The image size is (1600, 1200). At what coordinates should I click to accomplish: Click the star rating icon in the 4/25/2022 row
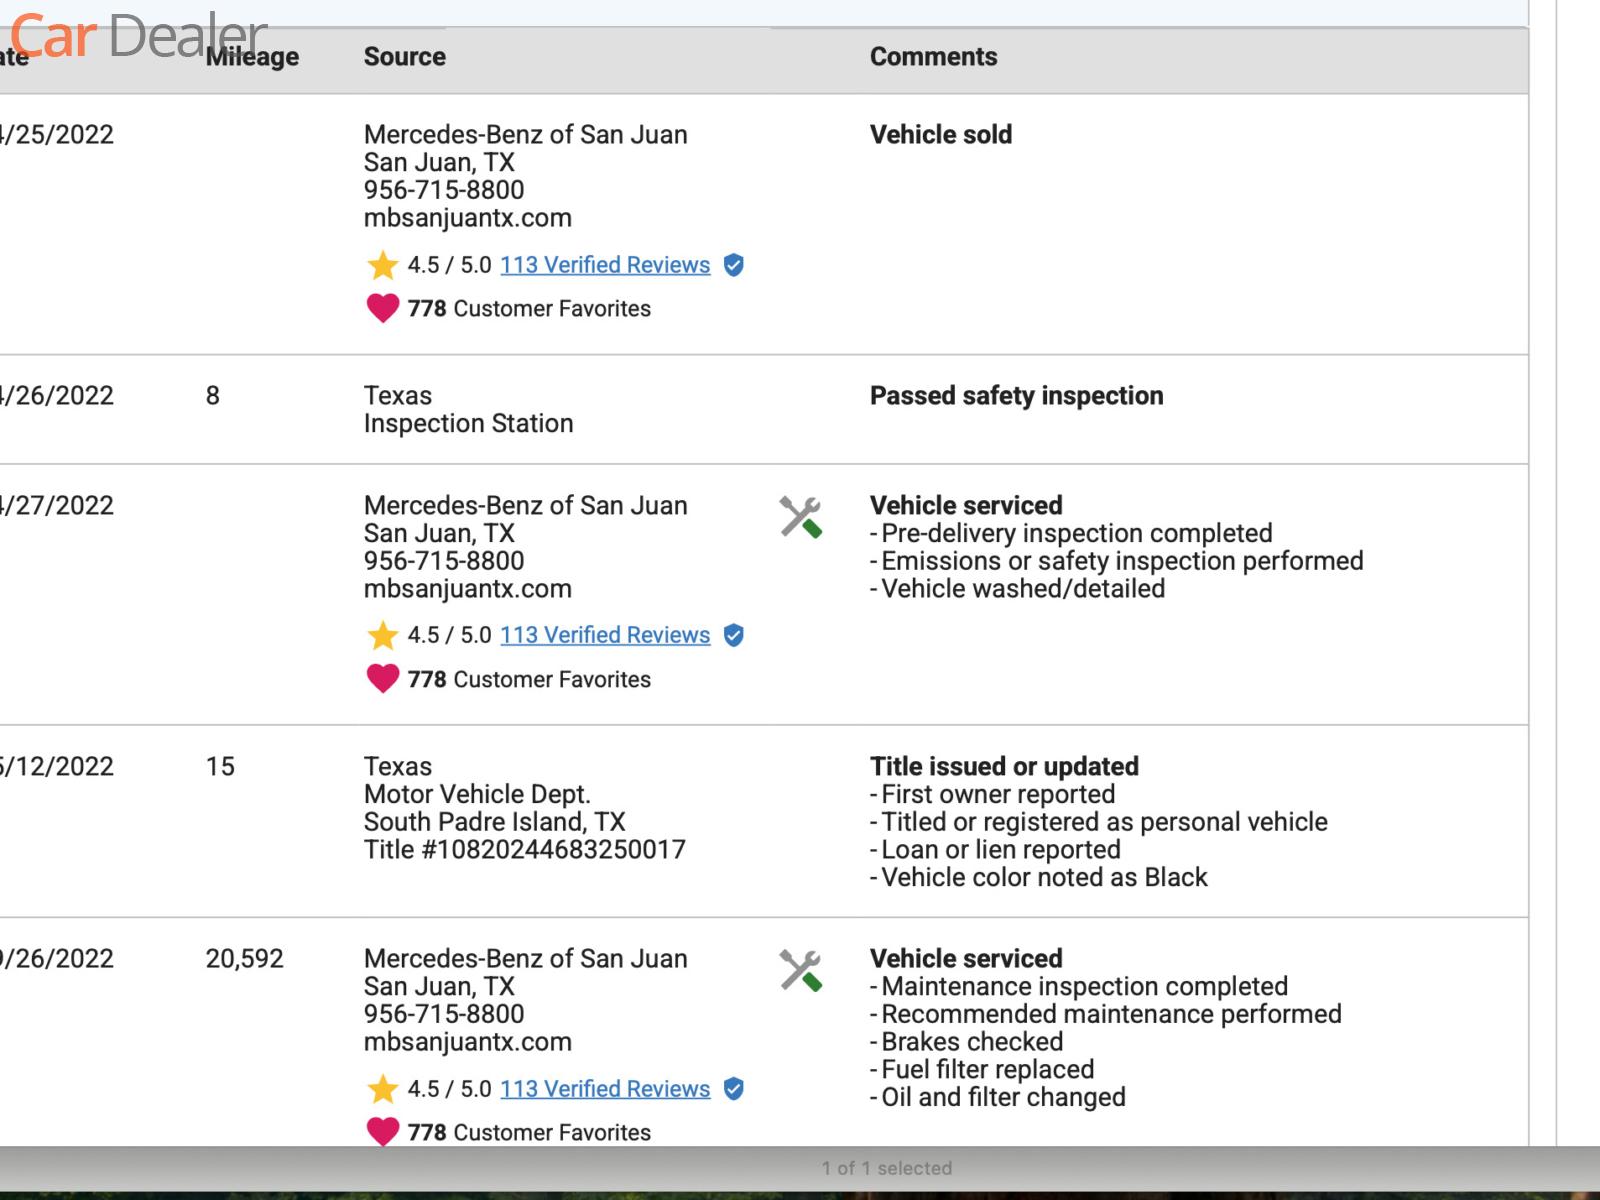tap(382, 265)
